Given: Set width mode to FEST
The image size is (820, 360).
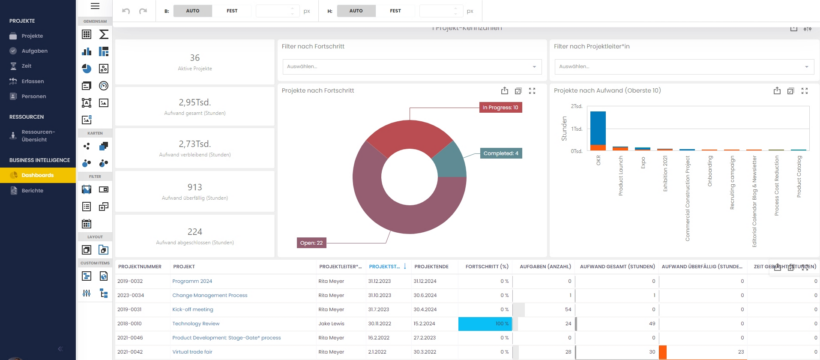Looking at the screenshot, I should (232, 11).
